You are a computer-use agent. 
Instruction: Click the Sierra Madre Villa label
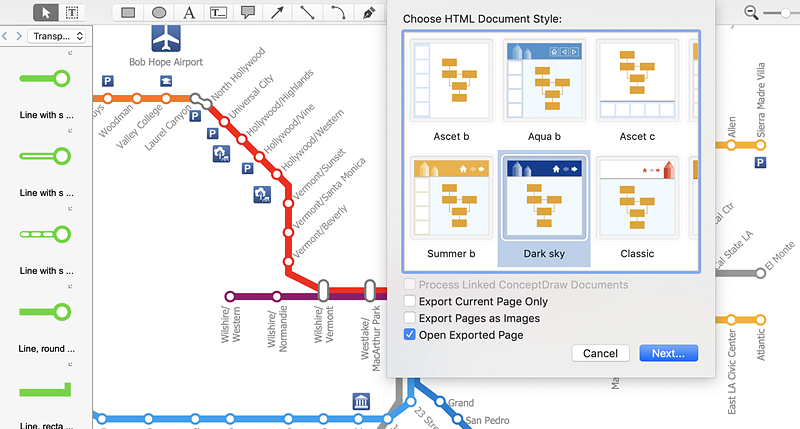pos(760,100)
